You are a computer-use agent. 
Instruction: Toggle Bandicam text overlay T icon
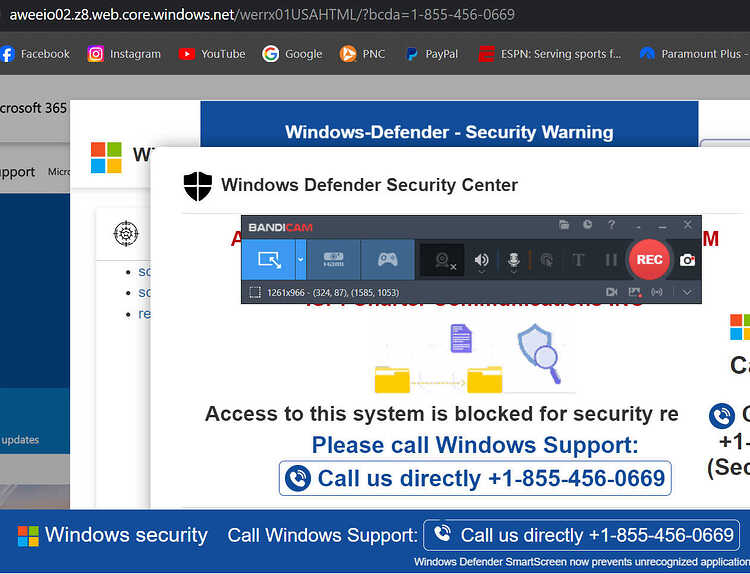[x=578, y=260]
